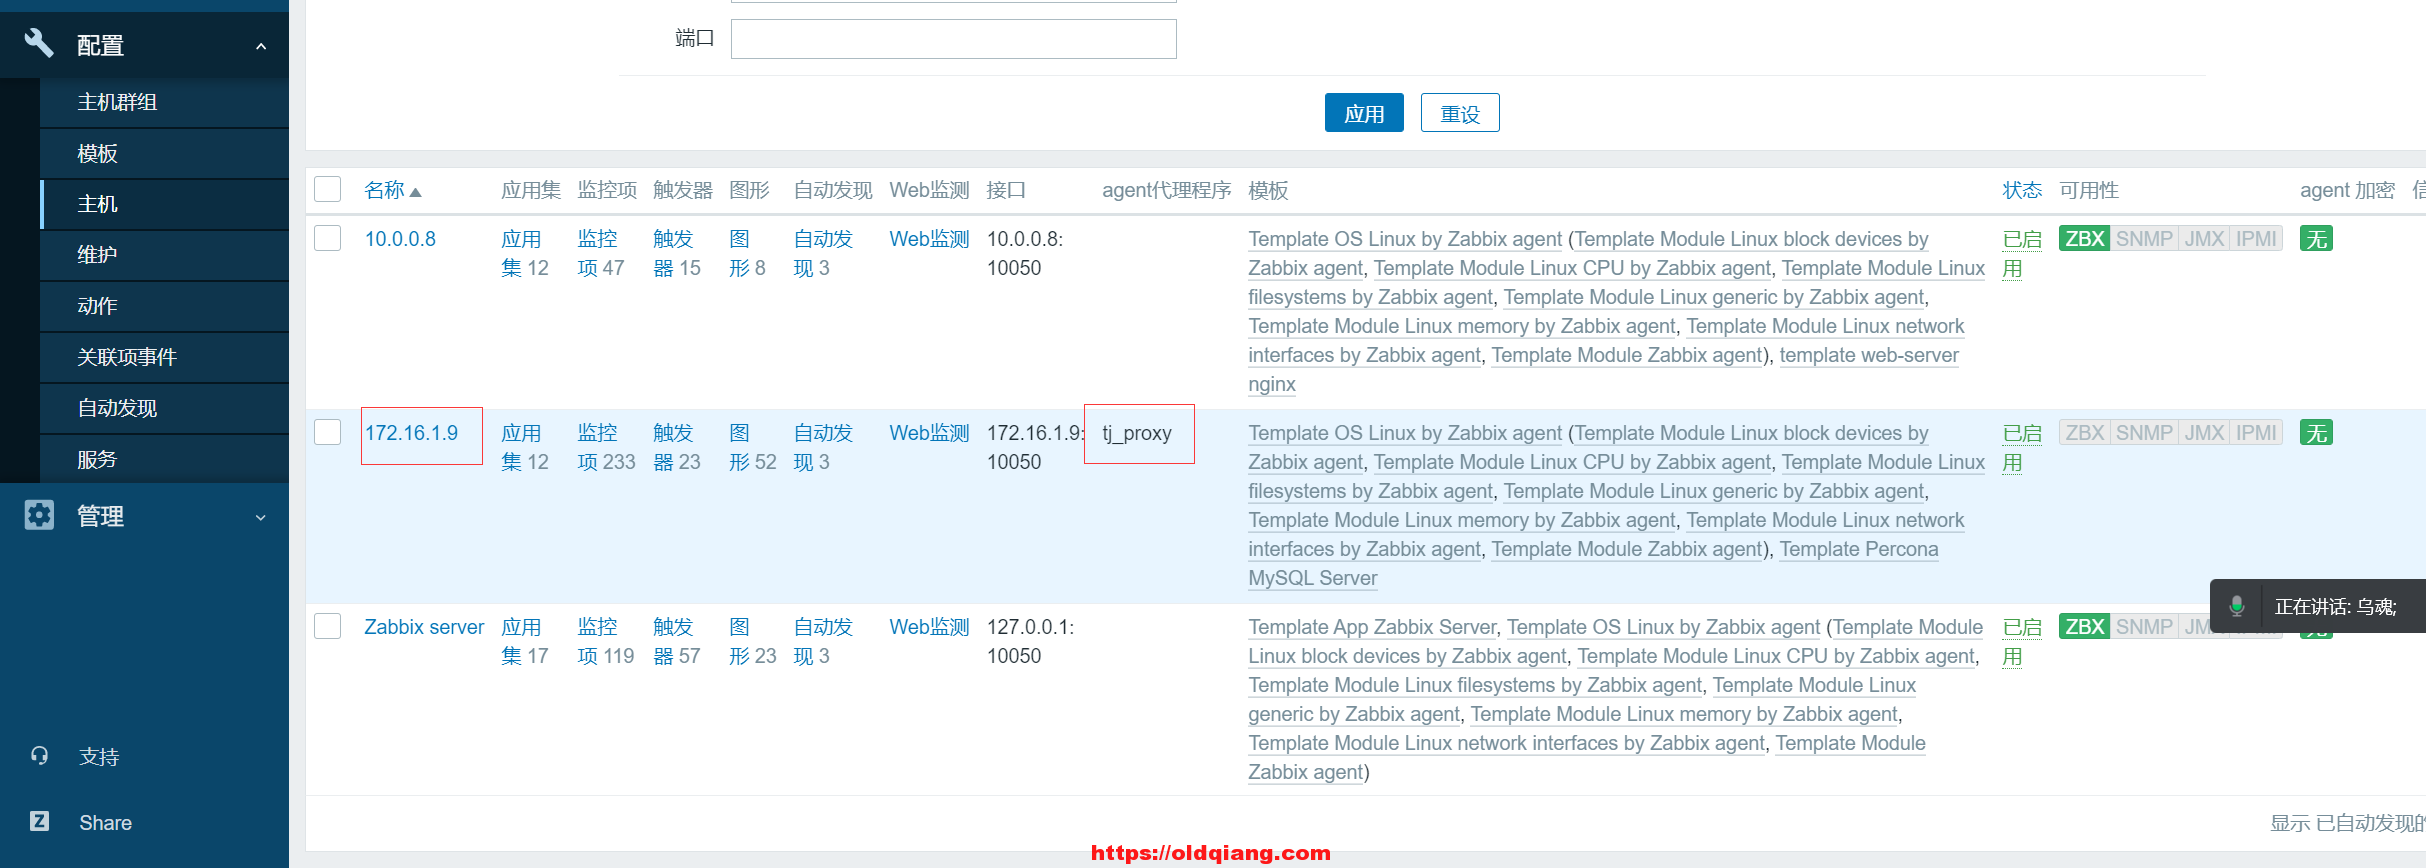
Task: Click 支持 in the sidebar
Action: pos(99,757)
